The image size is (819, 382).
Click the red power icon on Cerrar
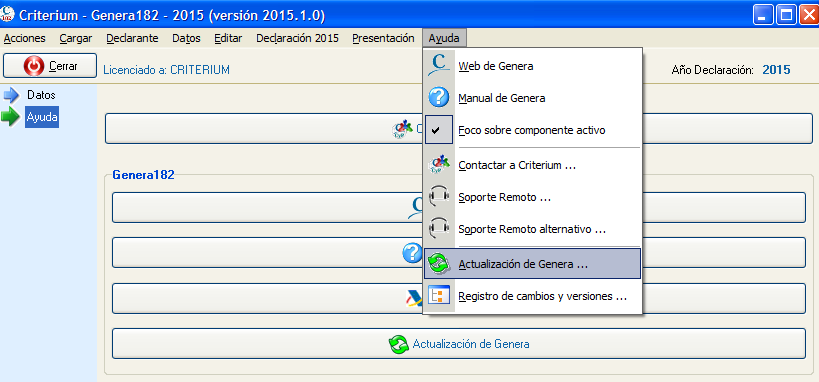(33, 66)
